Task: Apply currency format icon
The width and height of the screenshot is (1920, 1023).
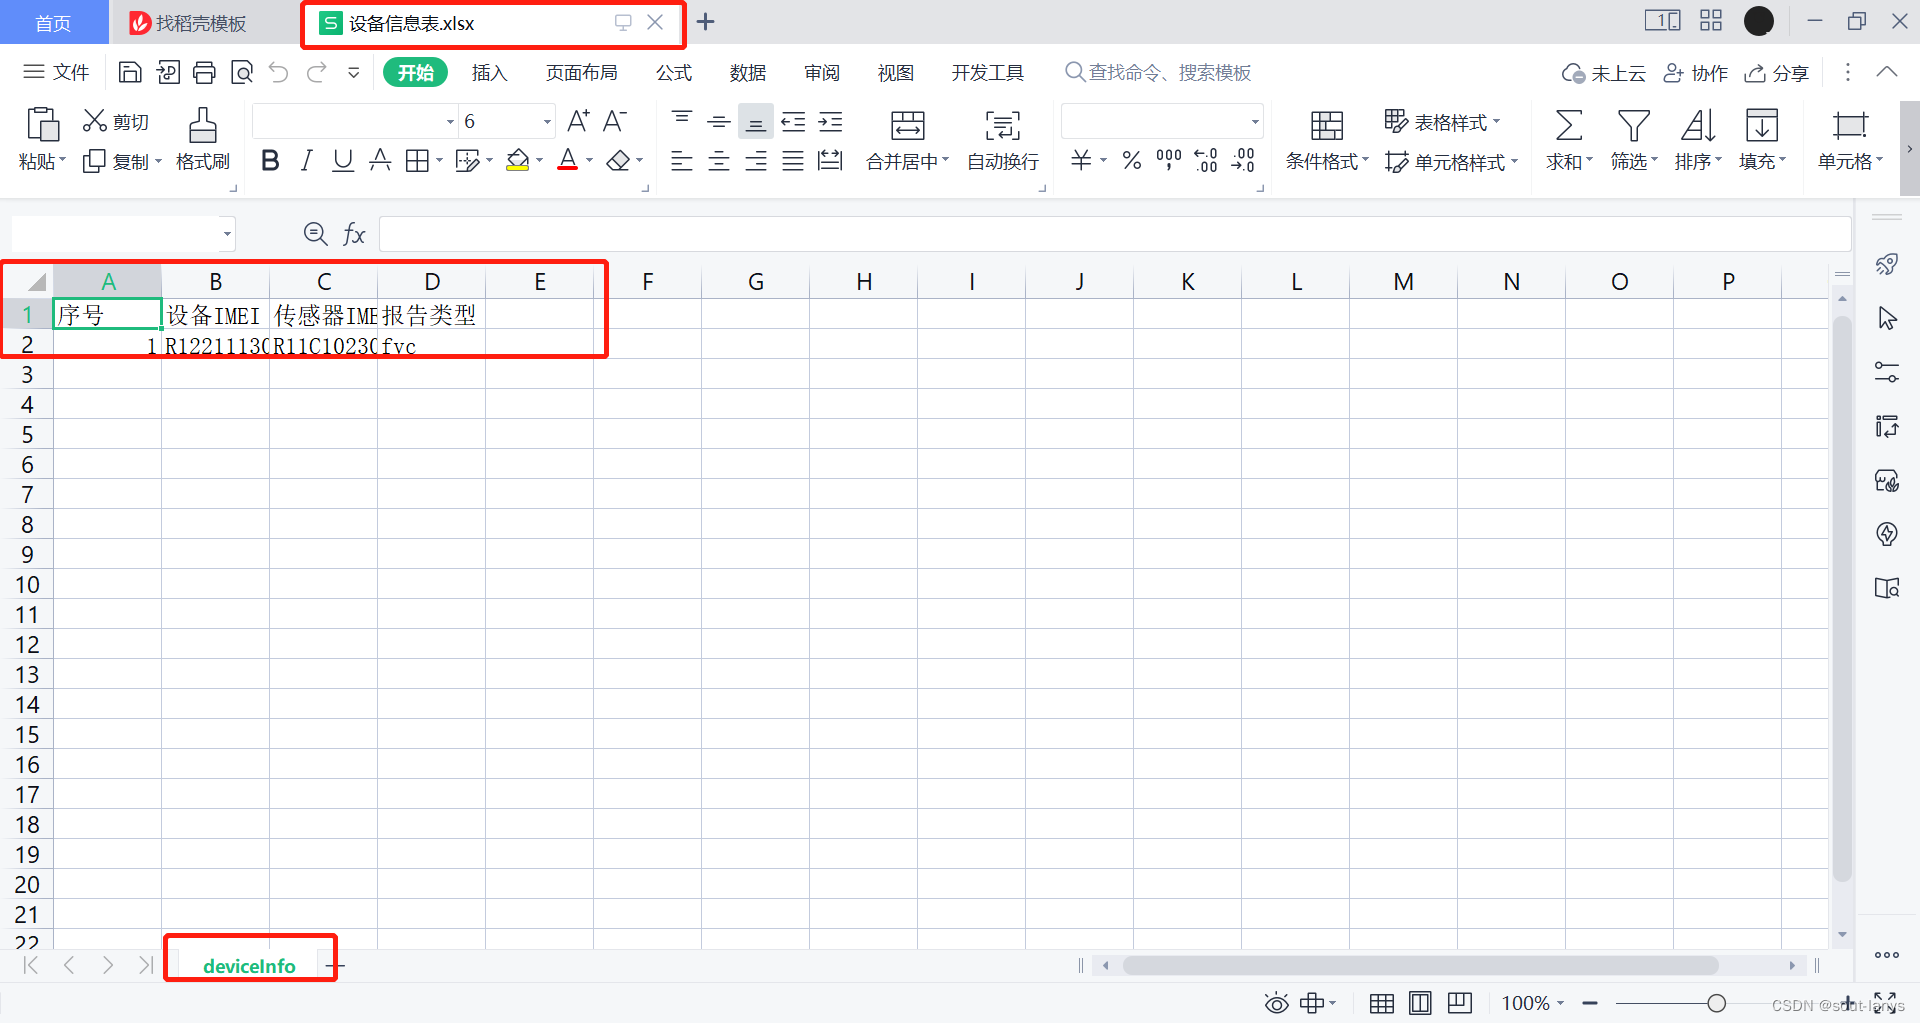Action: [1081, 160]
